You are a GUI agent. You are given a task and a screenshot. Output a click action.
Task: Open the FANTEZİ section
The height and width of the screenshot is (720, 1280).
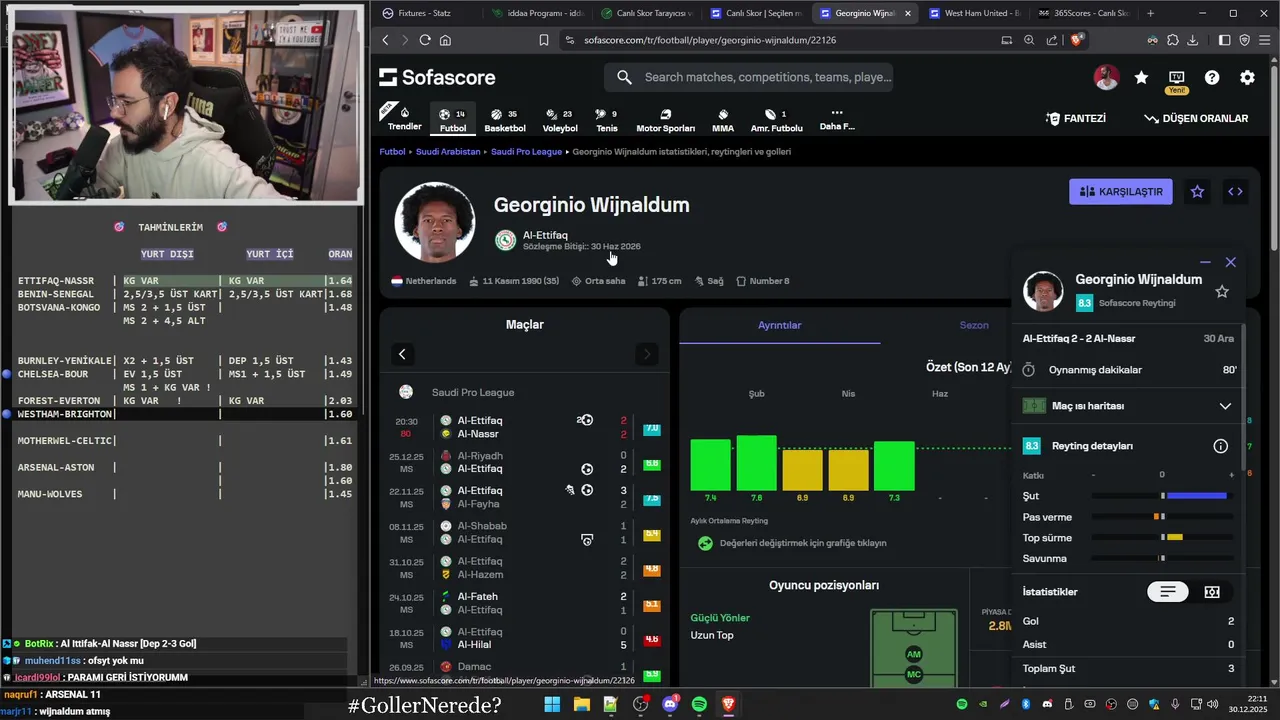pyautogui.click(x=1076, y=118)
